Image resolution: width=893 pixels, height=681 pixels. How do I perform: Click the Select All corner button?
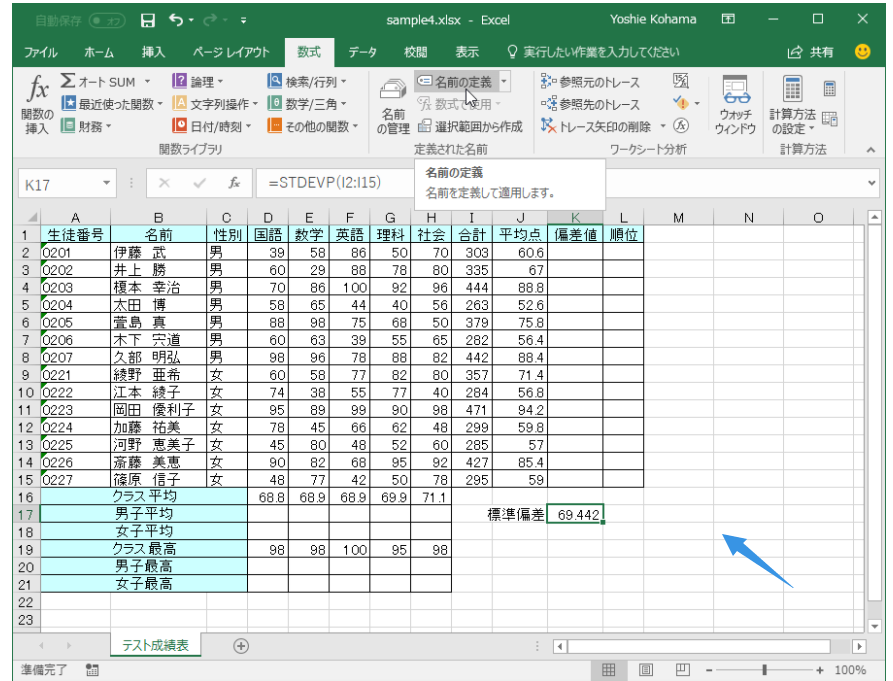click(x=31, y=218)
